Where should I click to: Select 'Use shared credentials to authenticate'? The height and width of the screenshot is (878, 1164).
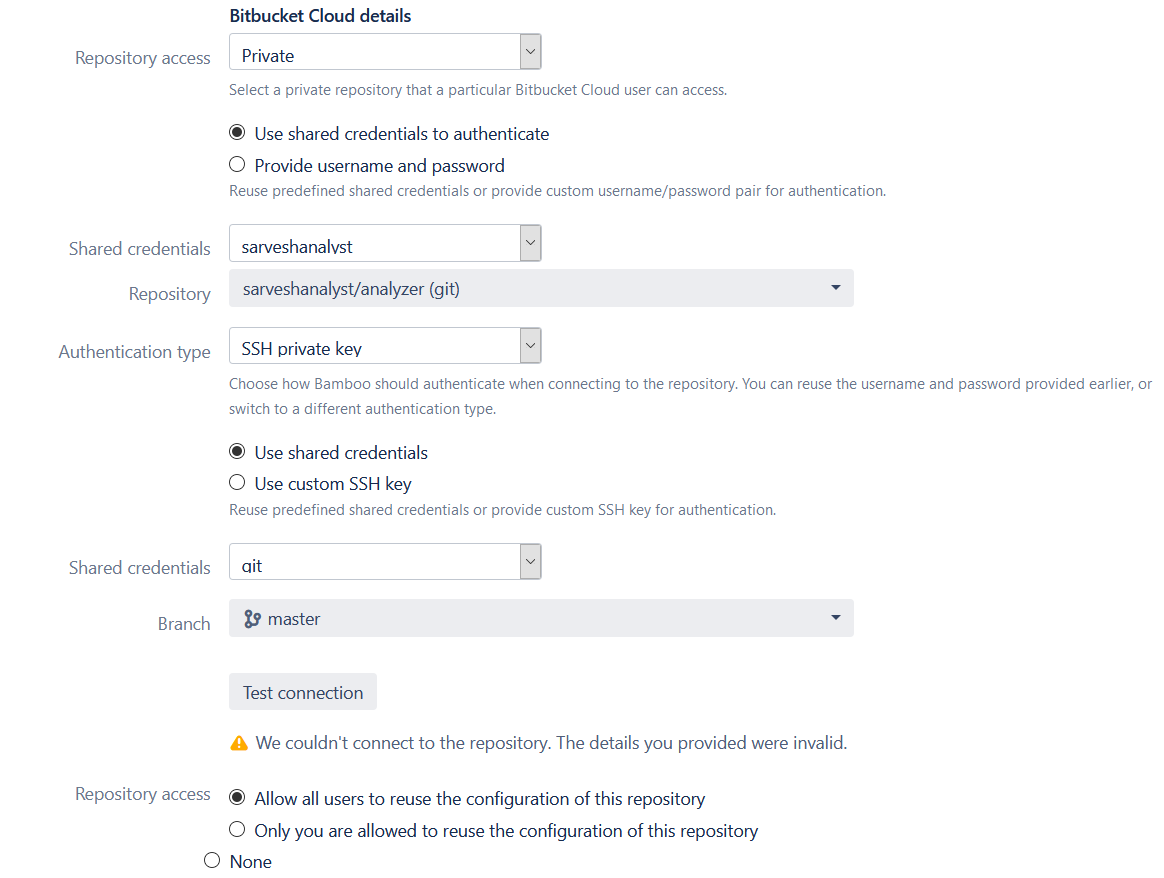pyautogui.click(x=237, y=131)
